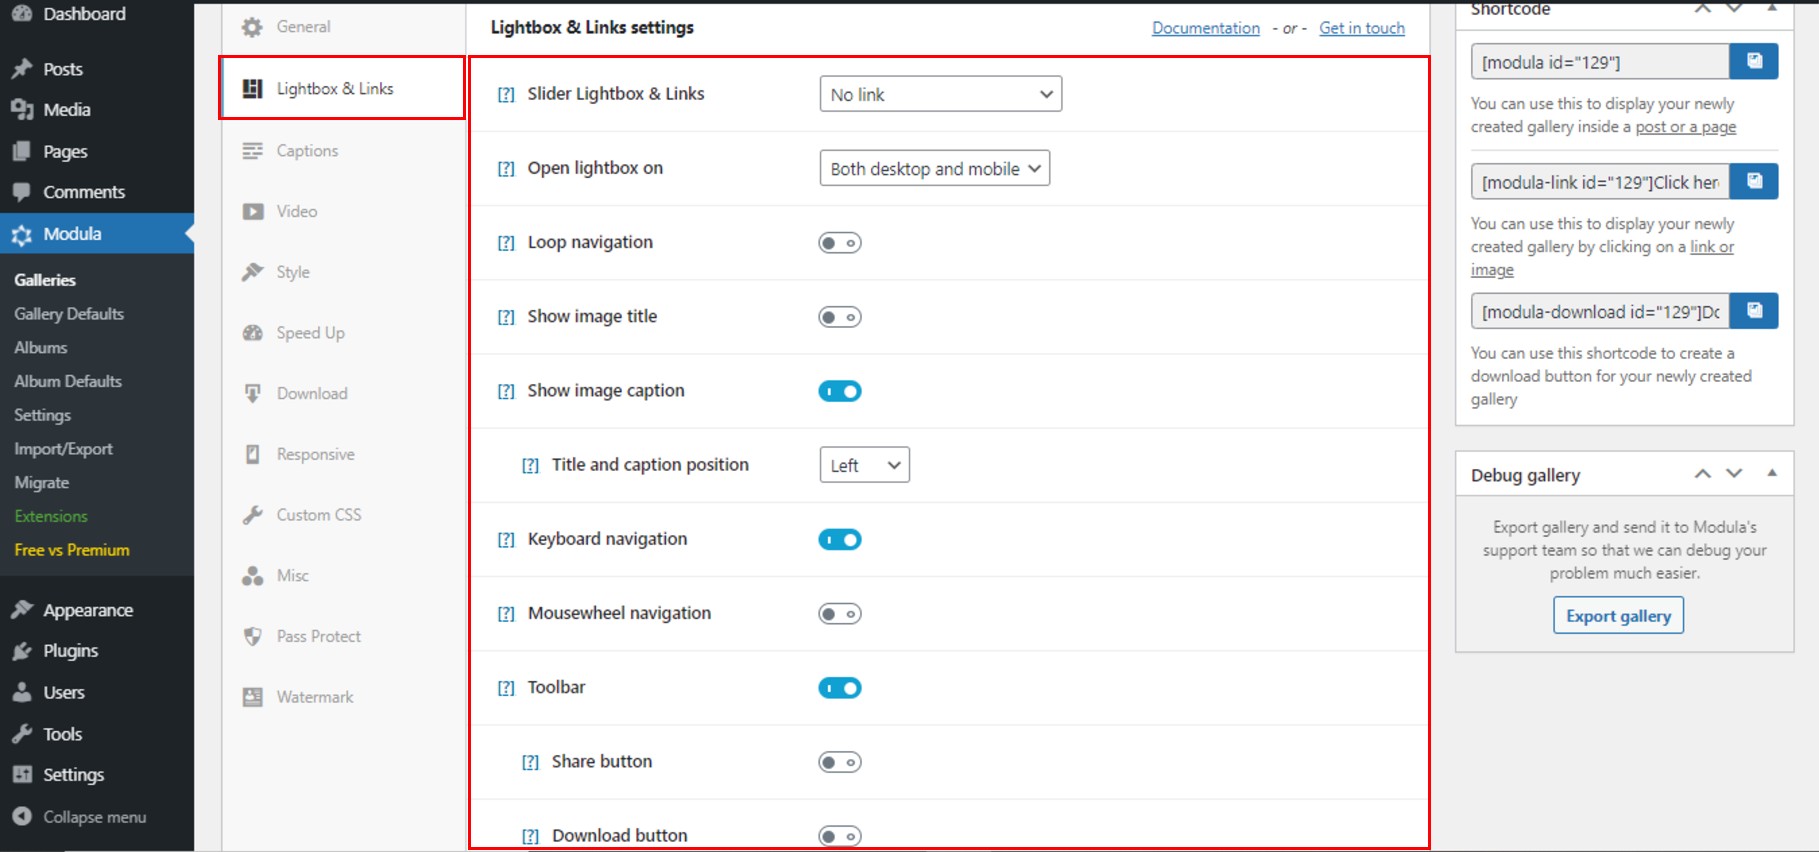Turn off Show image caption toggle
The height and width of the screenshot is (852, 1819).
[839, 391]
